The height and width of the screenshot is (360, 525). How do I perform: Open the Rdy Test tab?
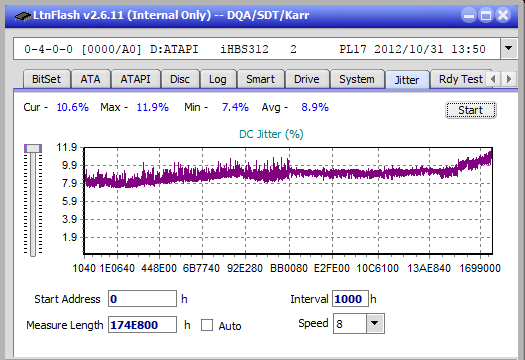click(x=460, y=79)
